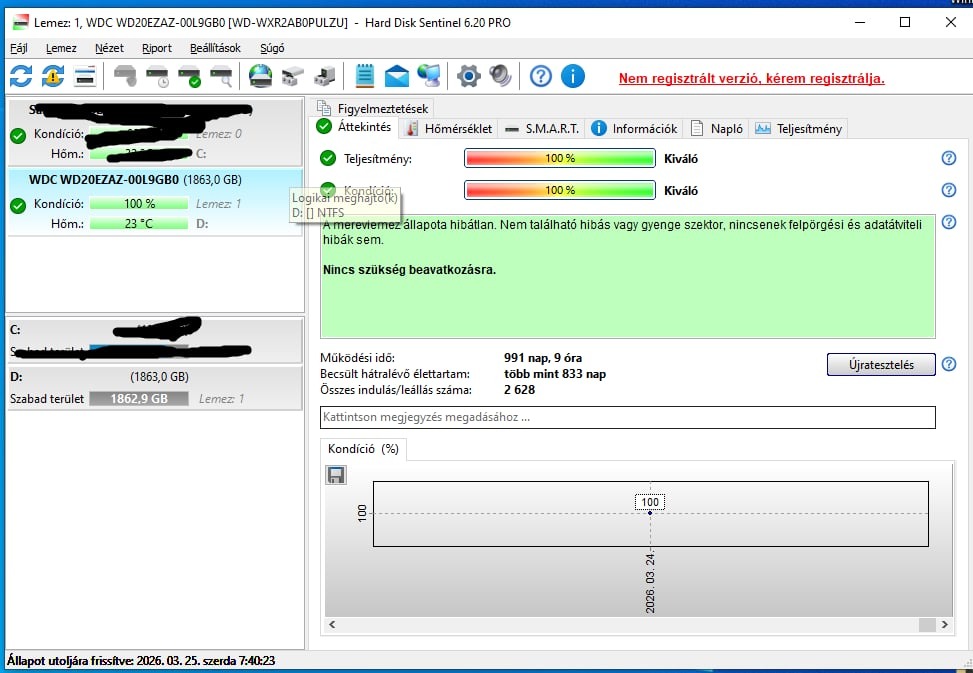The image size is (973, 673).
Task: Click the refresh icon with yellow warning sign
Action: click(x=53, y=76)
